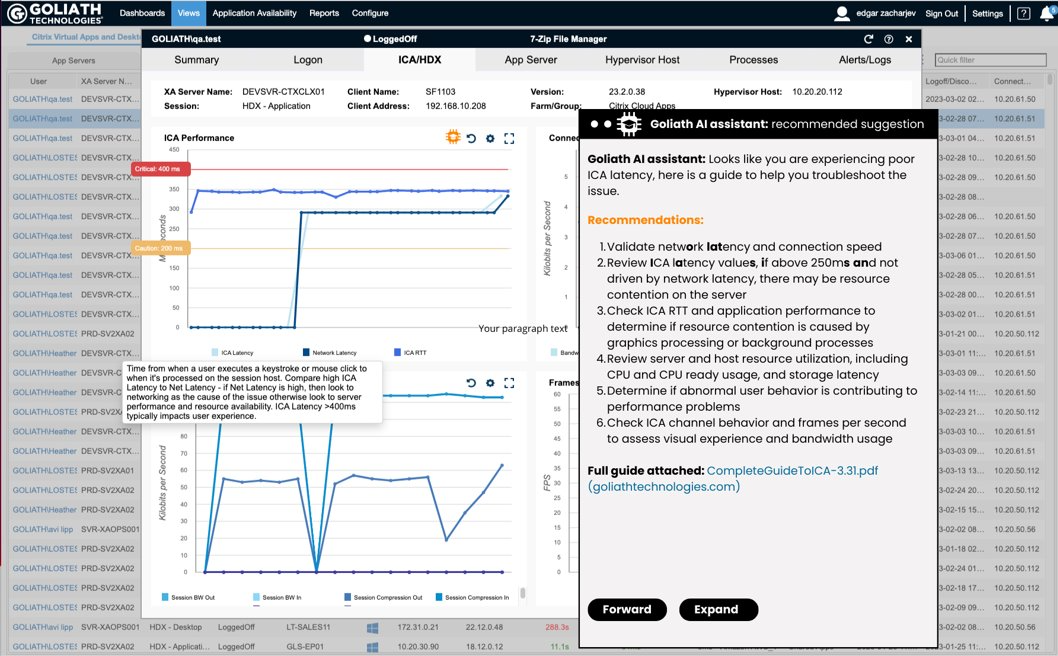Screen dimensions: 1058x656
Task: Open the Views menu
Action: (188, 13)
